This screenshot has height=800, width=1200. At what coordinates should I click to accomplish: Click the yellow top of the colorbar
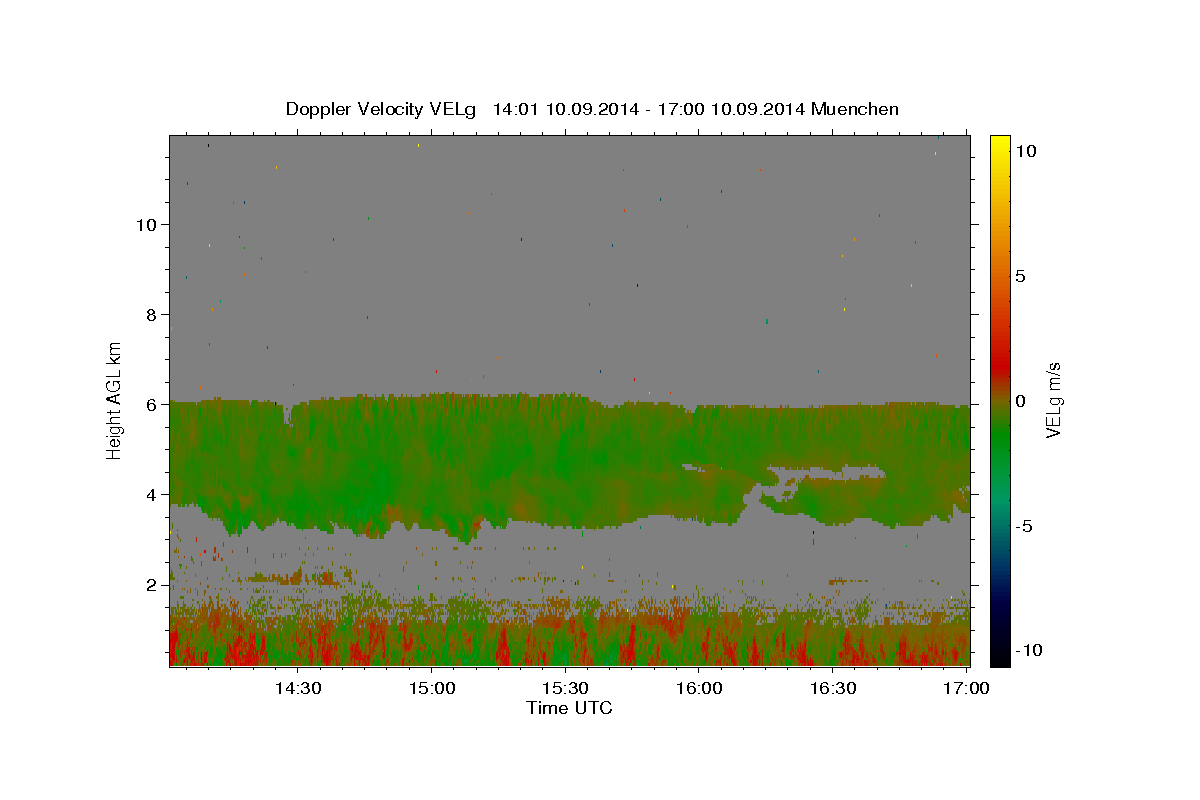[1000, 145]
